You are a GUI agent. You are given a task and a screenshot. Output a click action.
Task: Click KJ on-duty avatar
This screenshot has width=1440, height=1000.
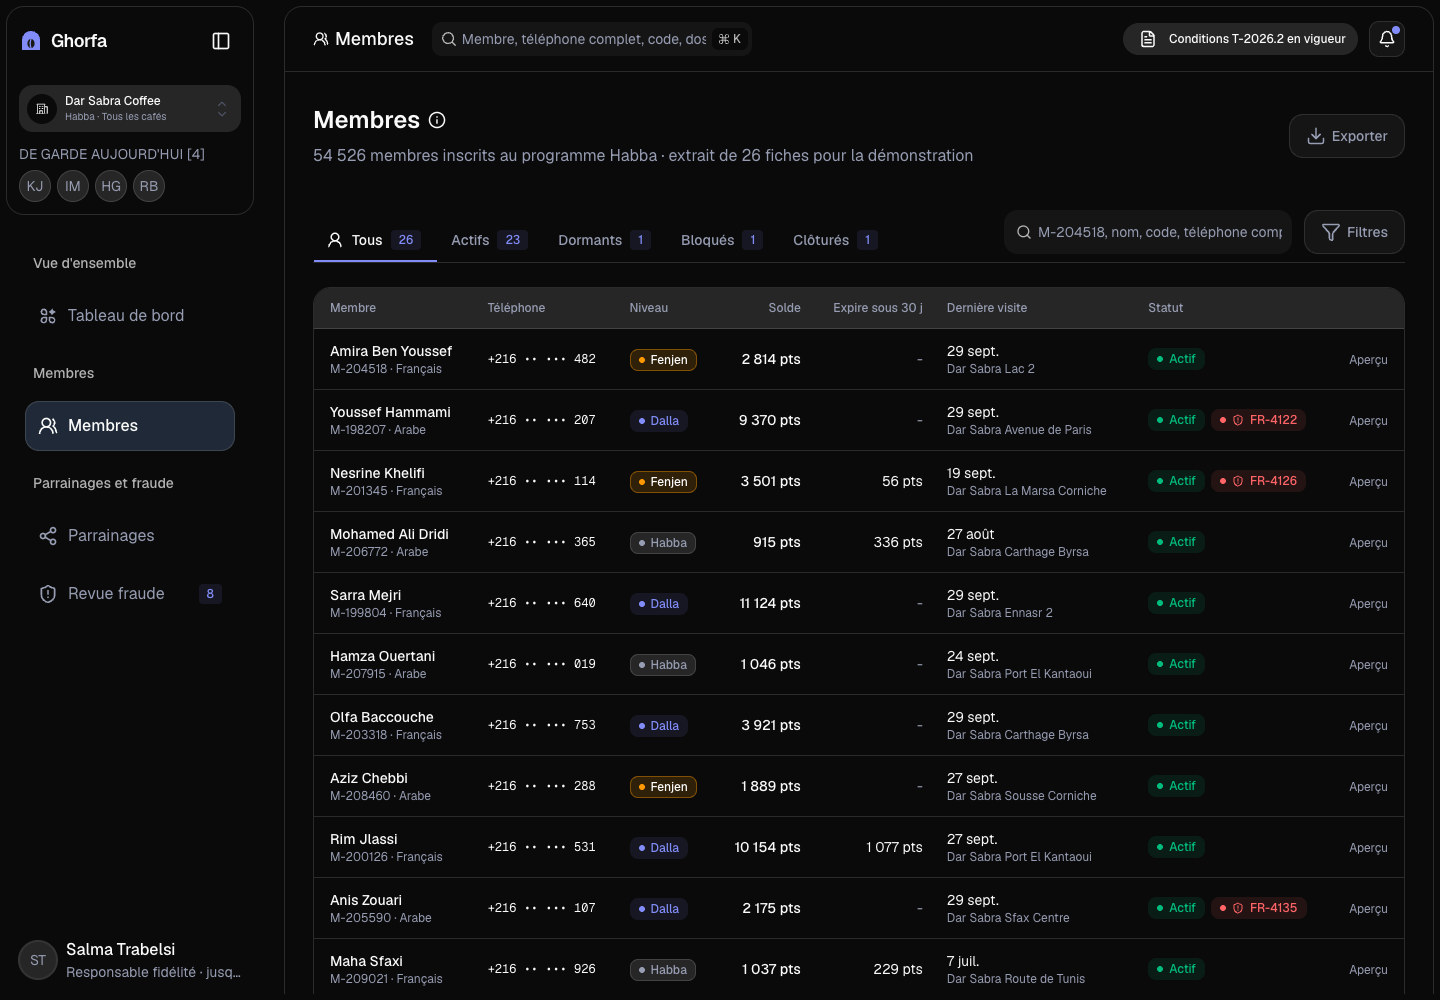coord(35,186)
